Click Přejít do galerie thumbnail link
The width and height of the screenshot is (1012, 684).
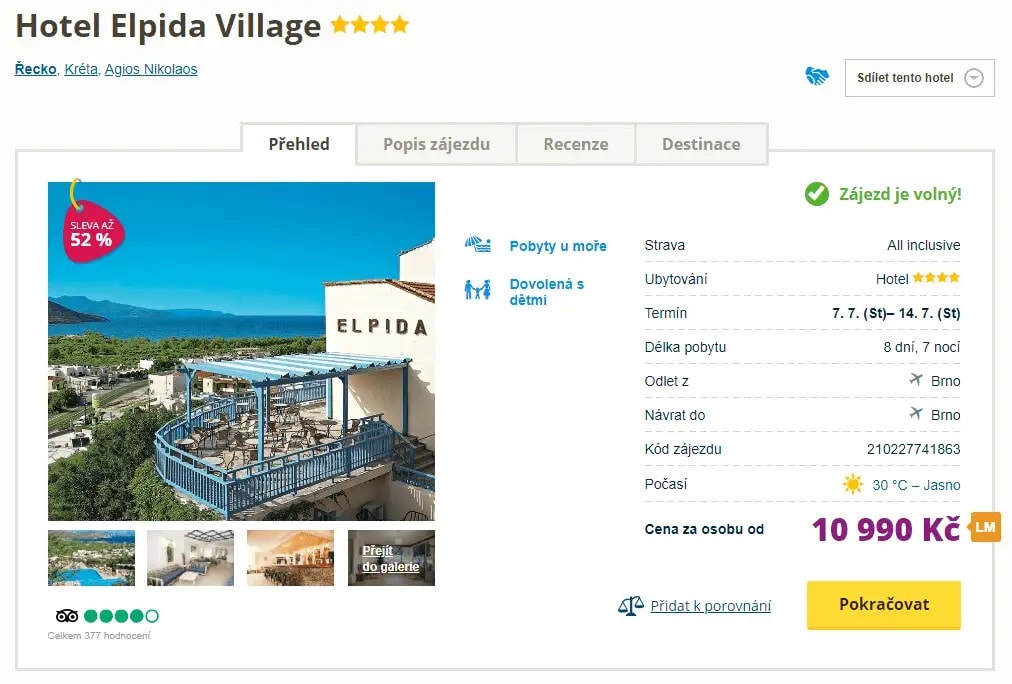391,558
